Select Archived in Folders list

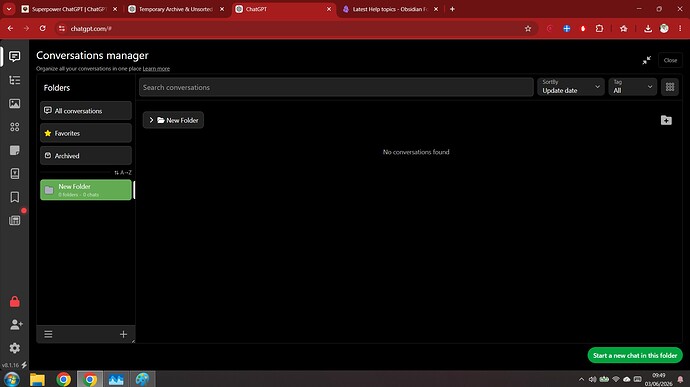pos(86,155)
